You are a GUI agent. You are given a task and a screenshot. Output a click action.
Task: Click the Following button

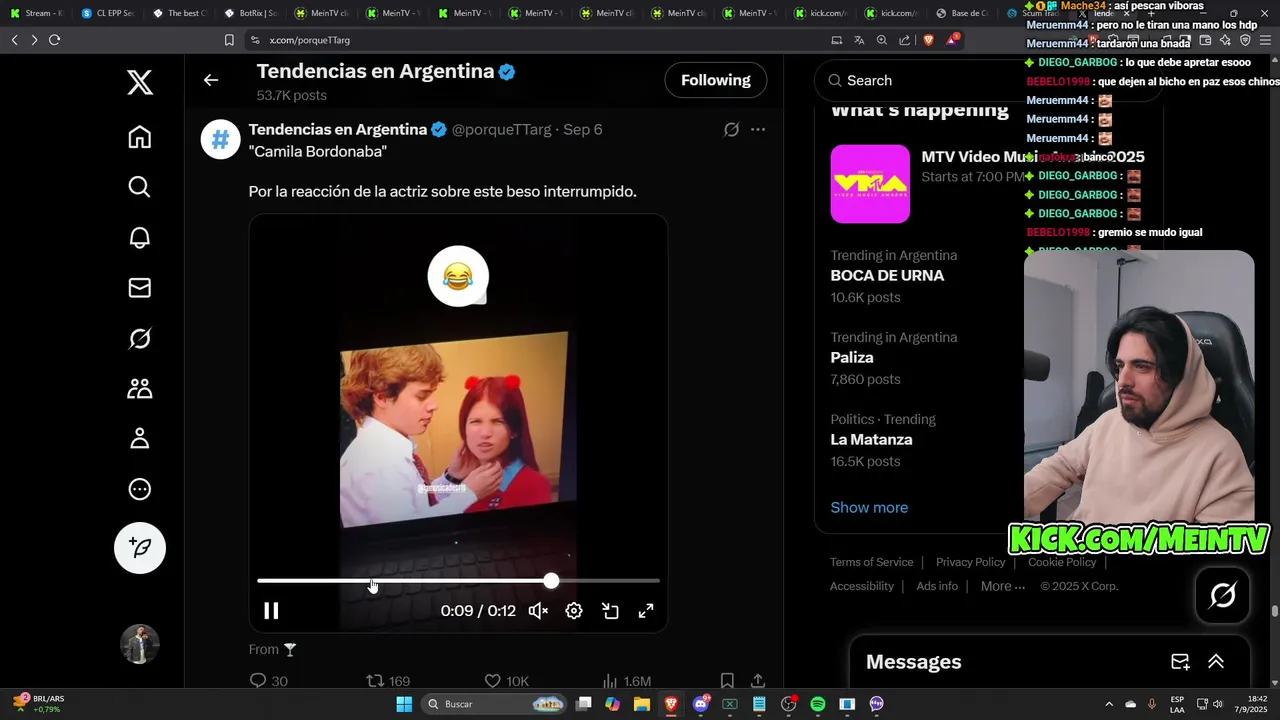coord(716,80)
